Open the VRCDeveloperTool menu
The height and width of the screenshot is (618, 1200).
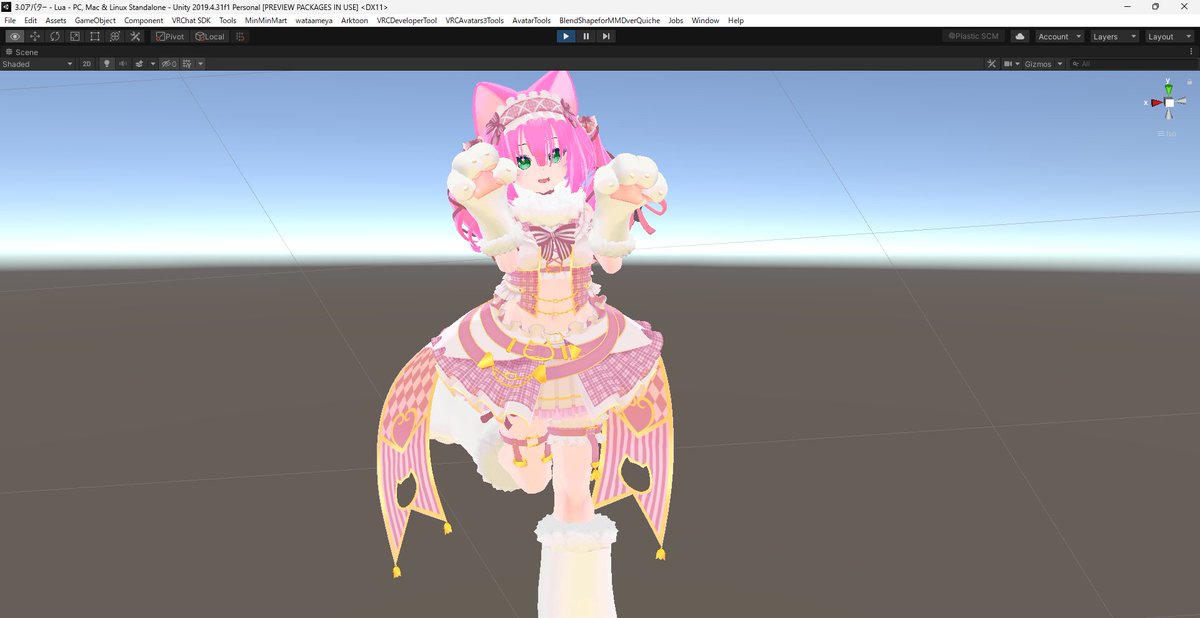click(406, 20)
